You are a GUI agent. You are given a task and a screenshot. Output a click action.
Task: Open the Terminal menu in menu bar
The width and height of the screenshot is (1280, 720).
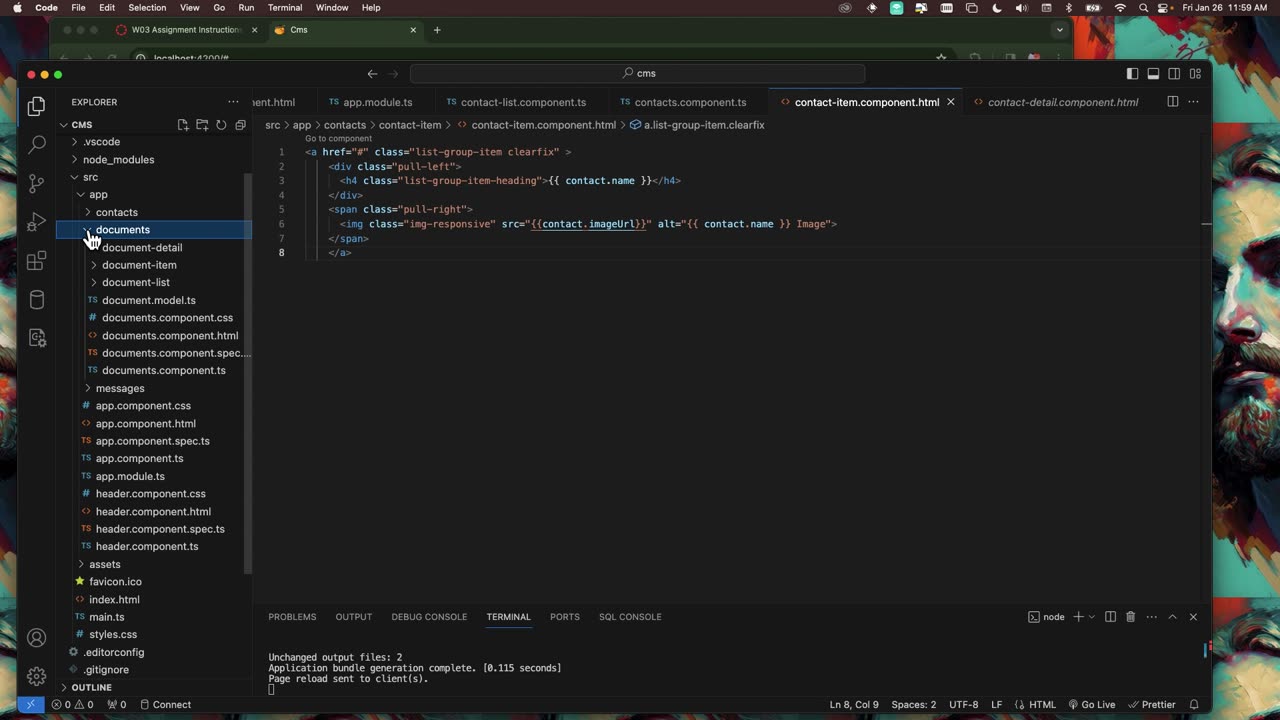(x=285, y=8)
